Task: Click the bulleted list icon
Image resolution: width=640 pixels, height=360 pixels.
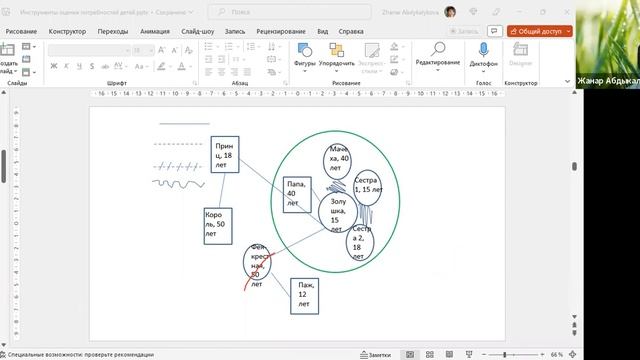Action: point(209,47)
